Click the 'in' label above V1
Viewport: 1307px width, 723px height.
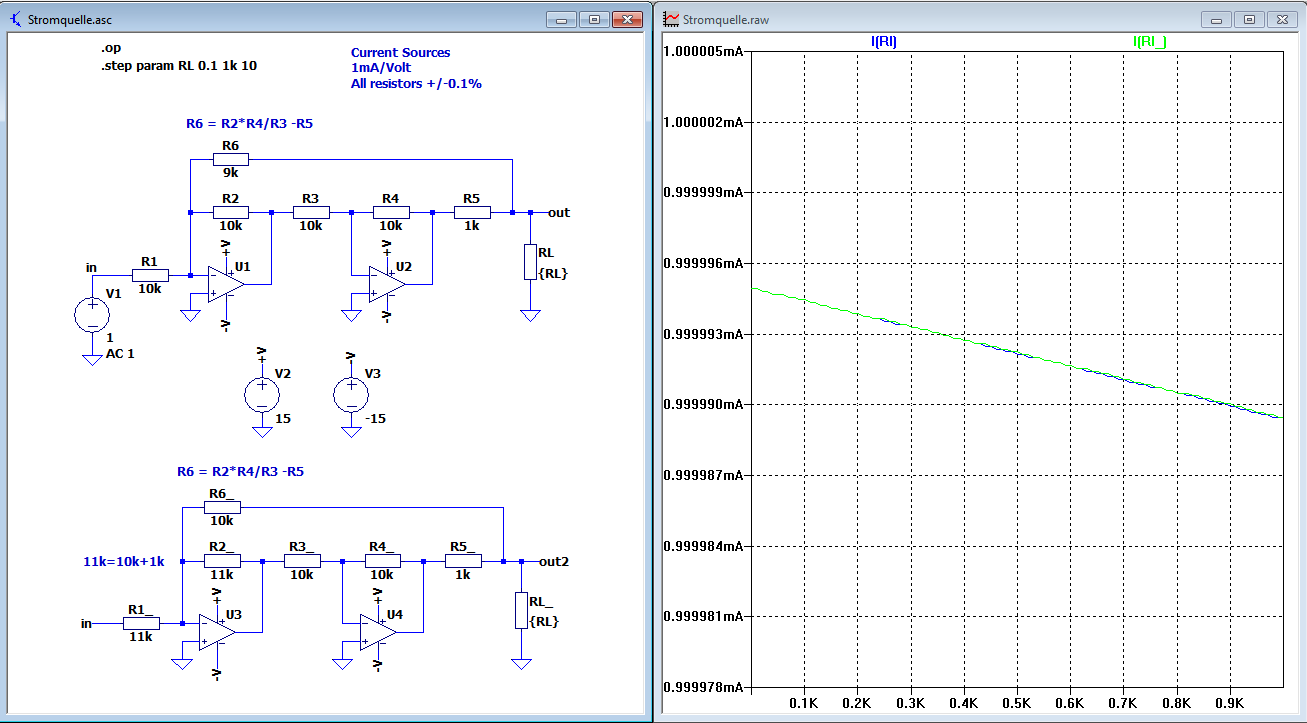(x=92, y=267)
